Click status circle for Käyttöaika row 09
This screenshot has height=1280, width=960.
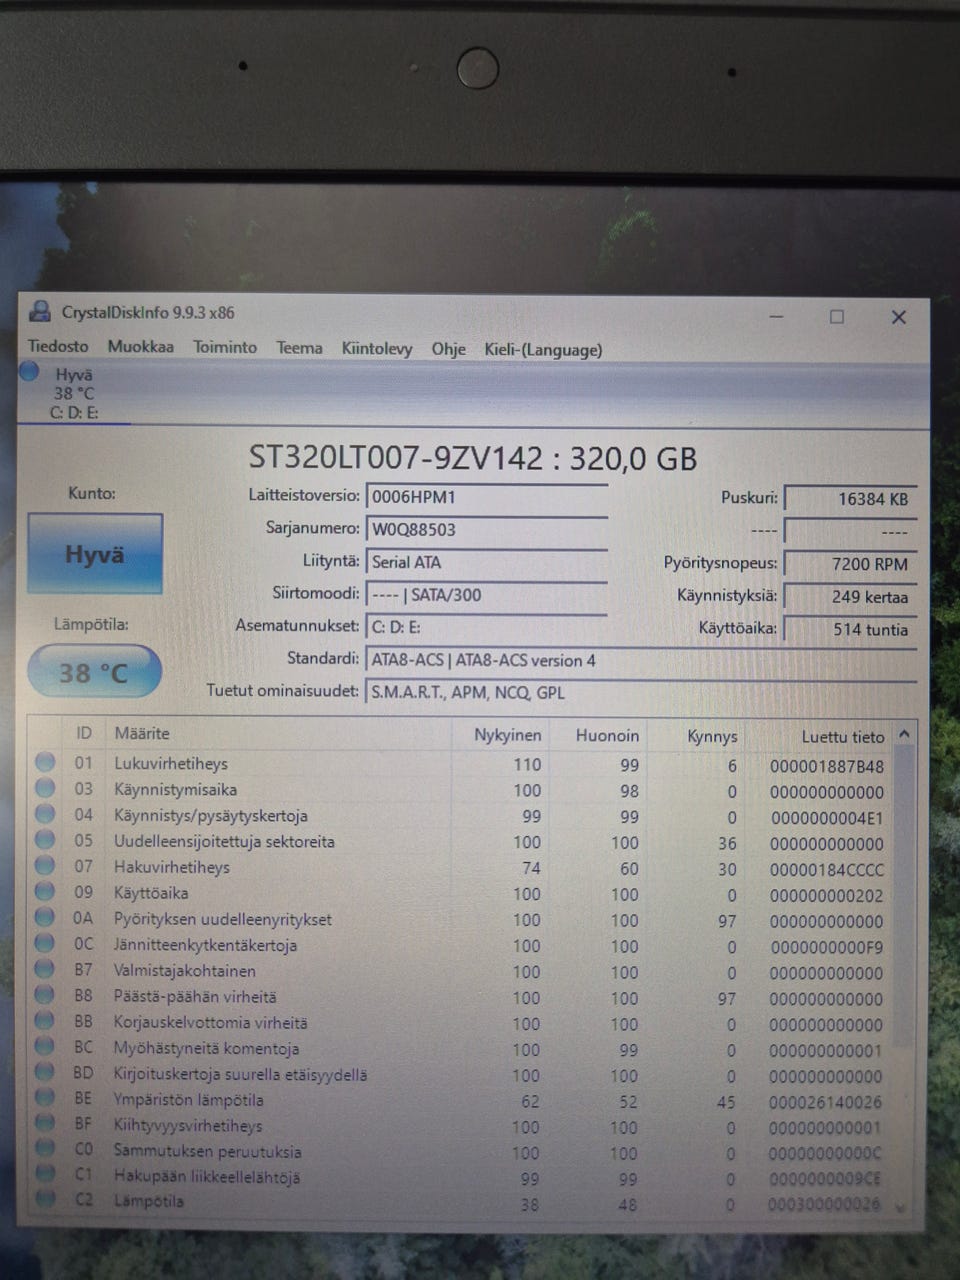tap(45, 892)
